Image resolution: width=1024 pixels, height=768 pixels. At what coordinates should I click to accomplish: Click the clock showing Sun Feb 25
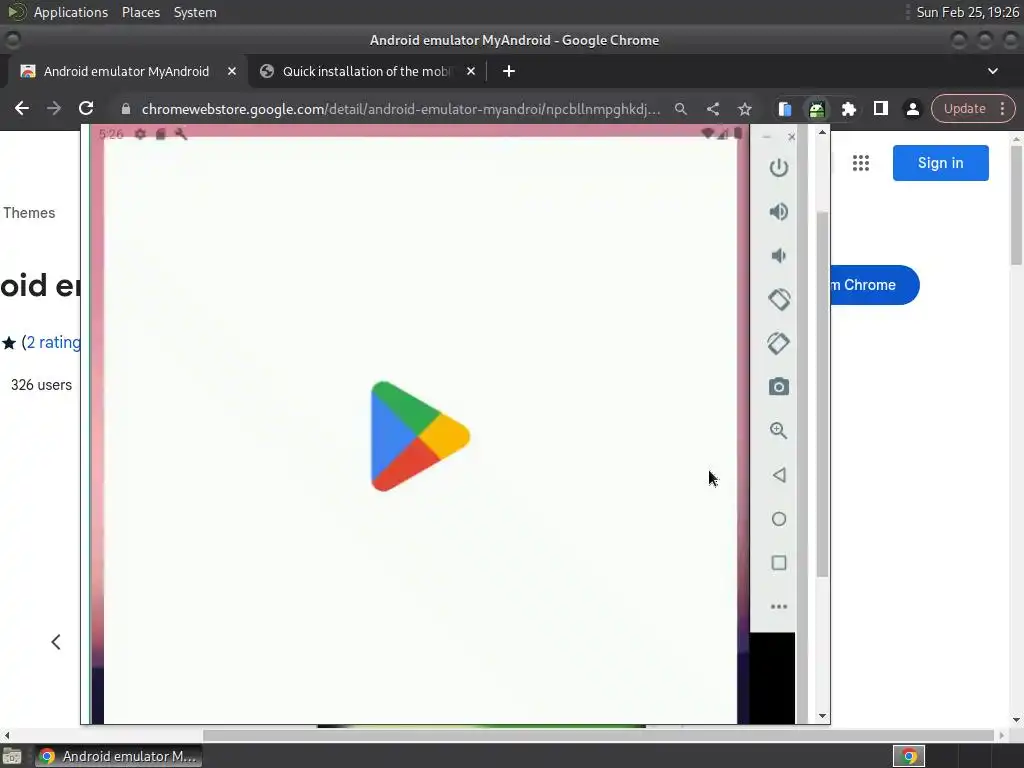967,12
